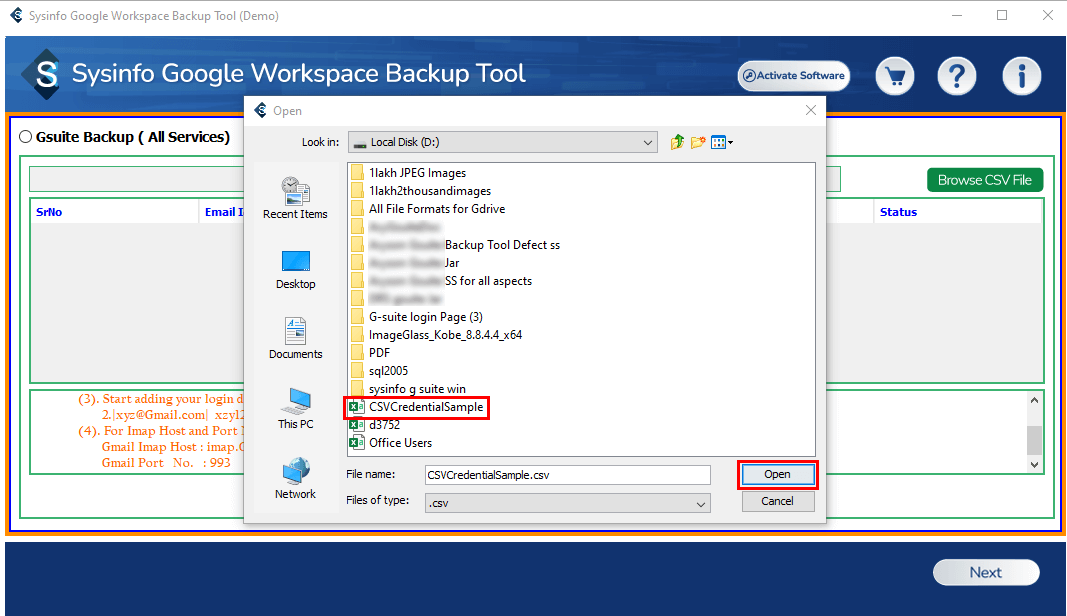Close the Open dialog window
1067x616 pixels.
coord(810,110)
